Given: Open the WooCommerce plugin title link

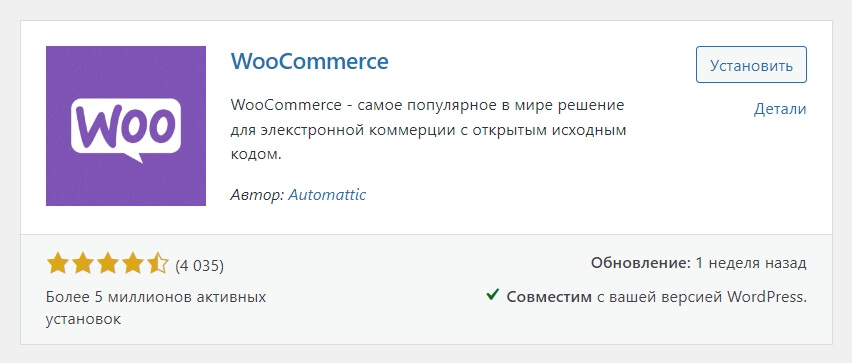Looking at the screenshot, I should (310, 61).
